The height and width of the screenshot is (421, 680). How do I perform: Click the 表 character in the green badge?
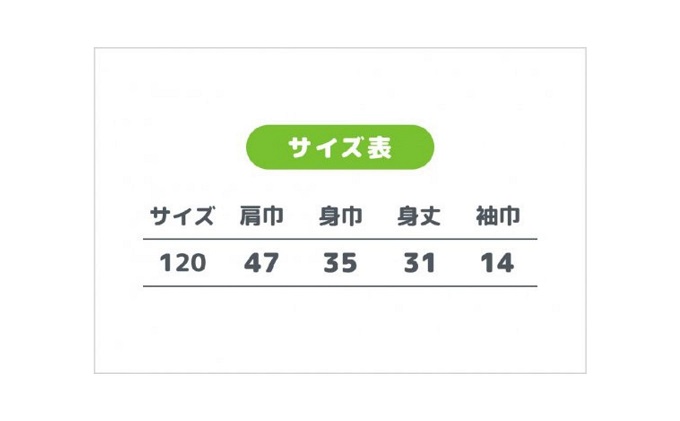click(x=379, y=147)
